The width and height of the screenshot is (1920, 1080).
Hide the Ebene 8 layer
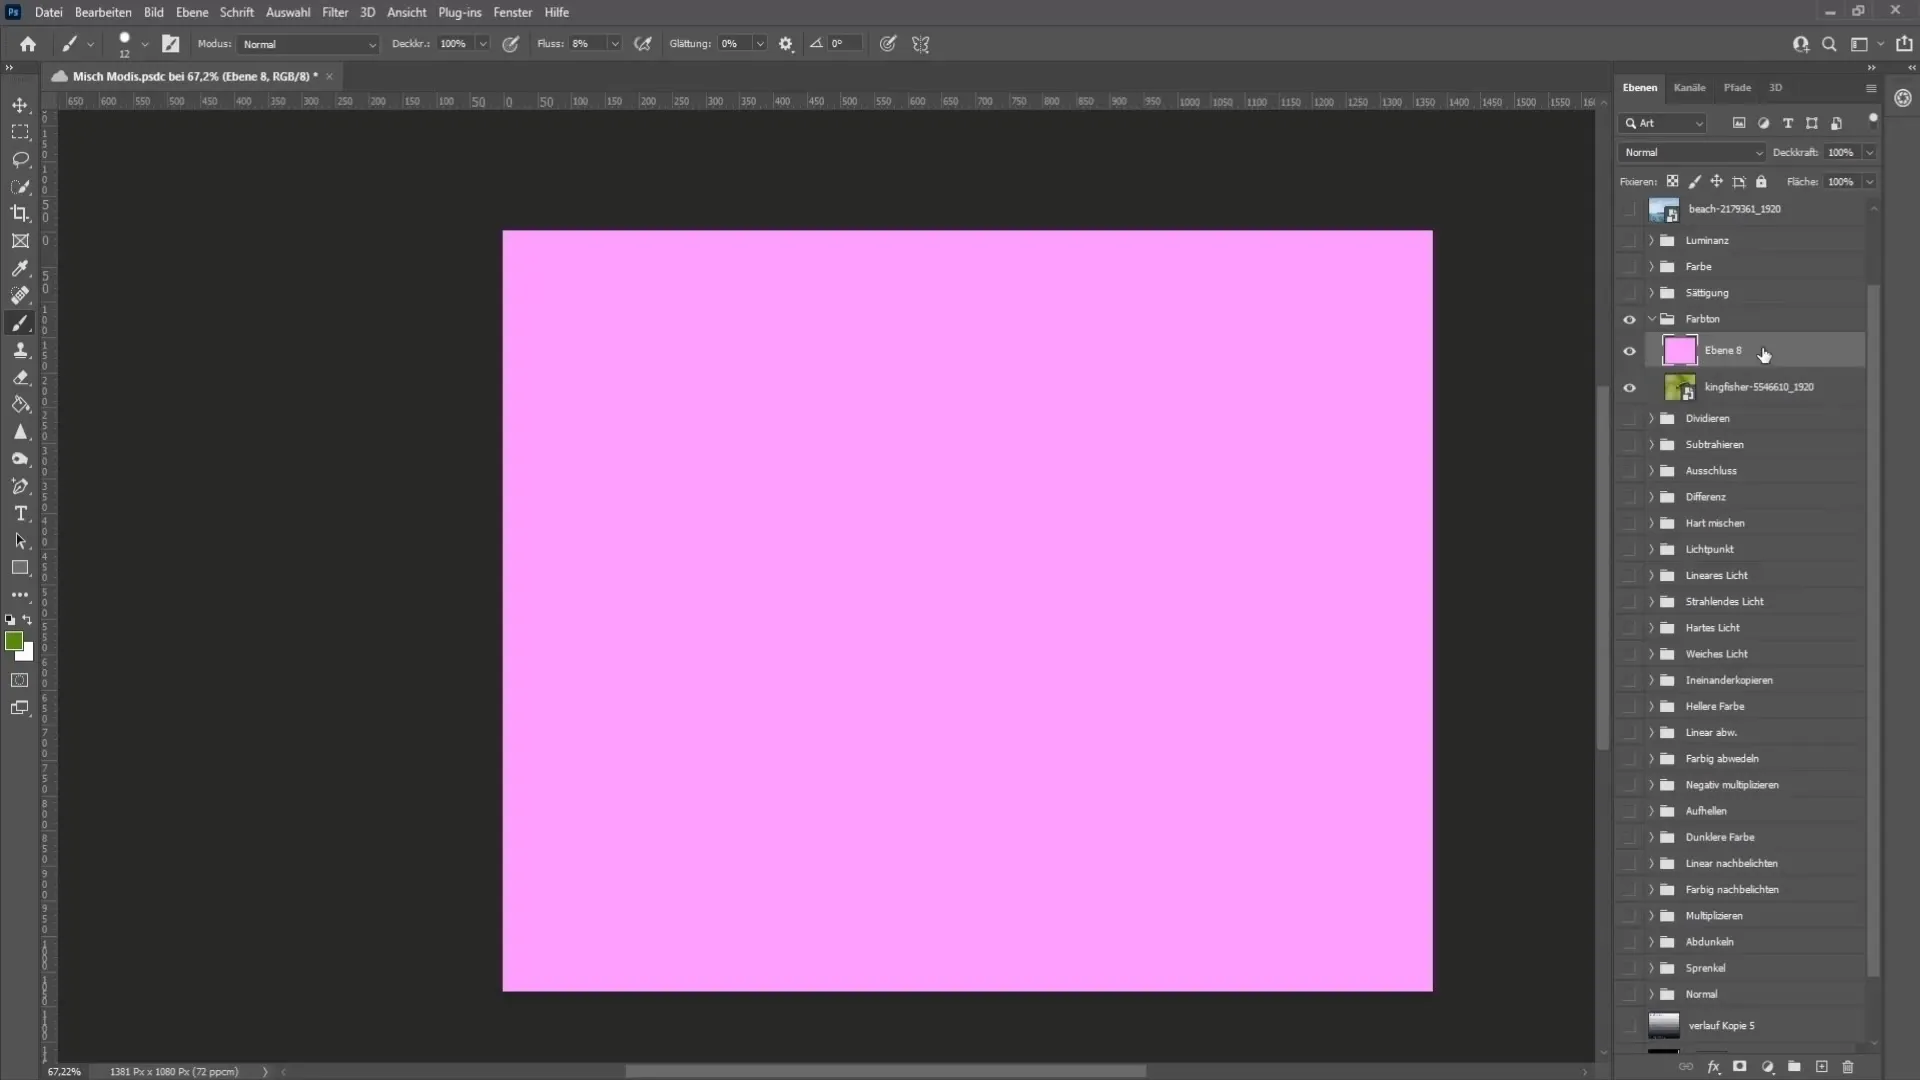(1629, 349)
